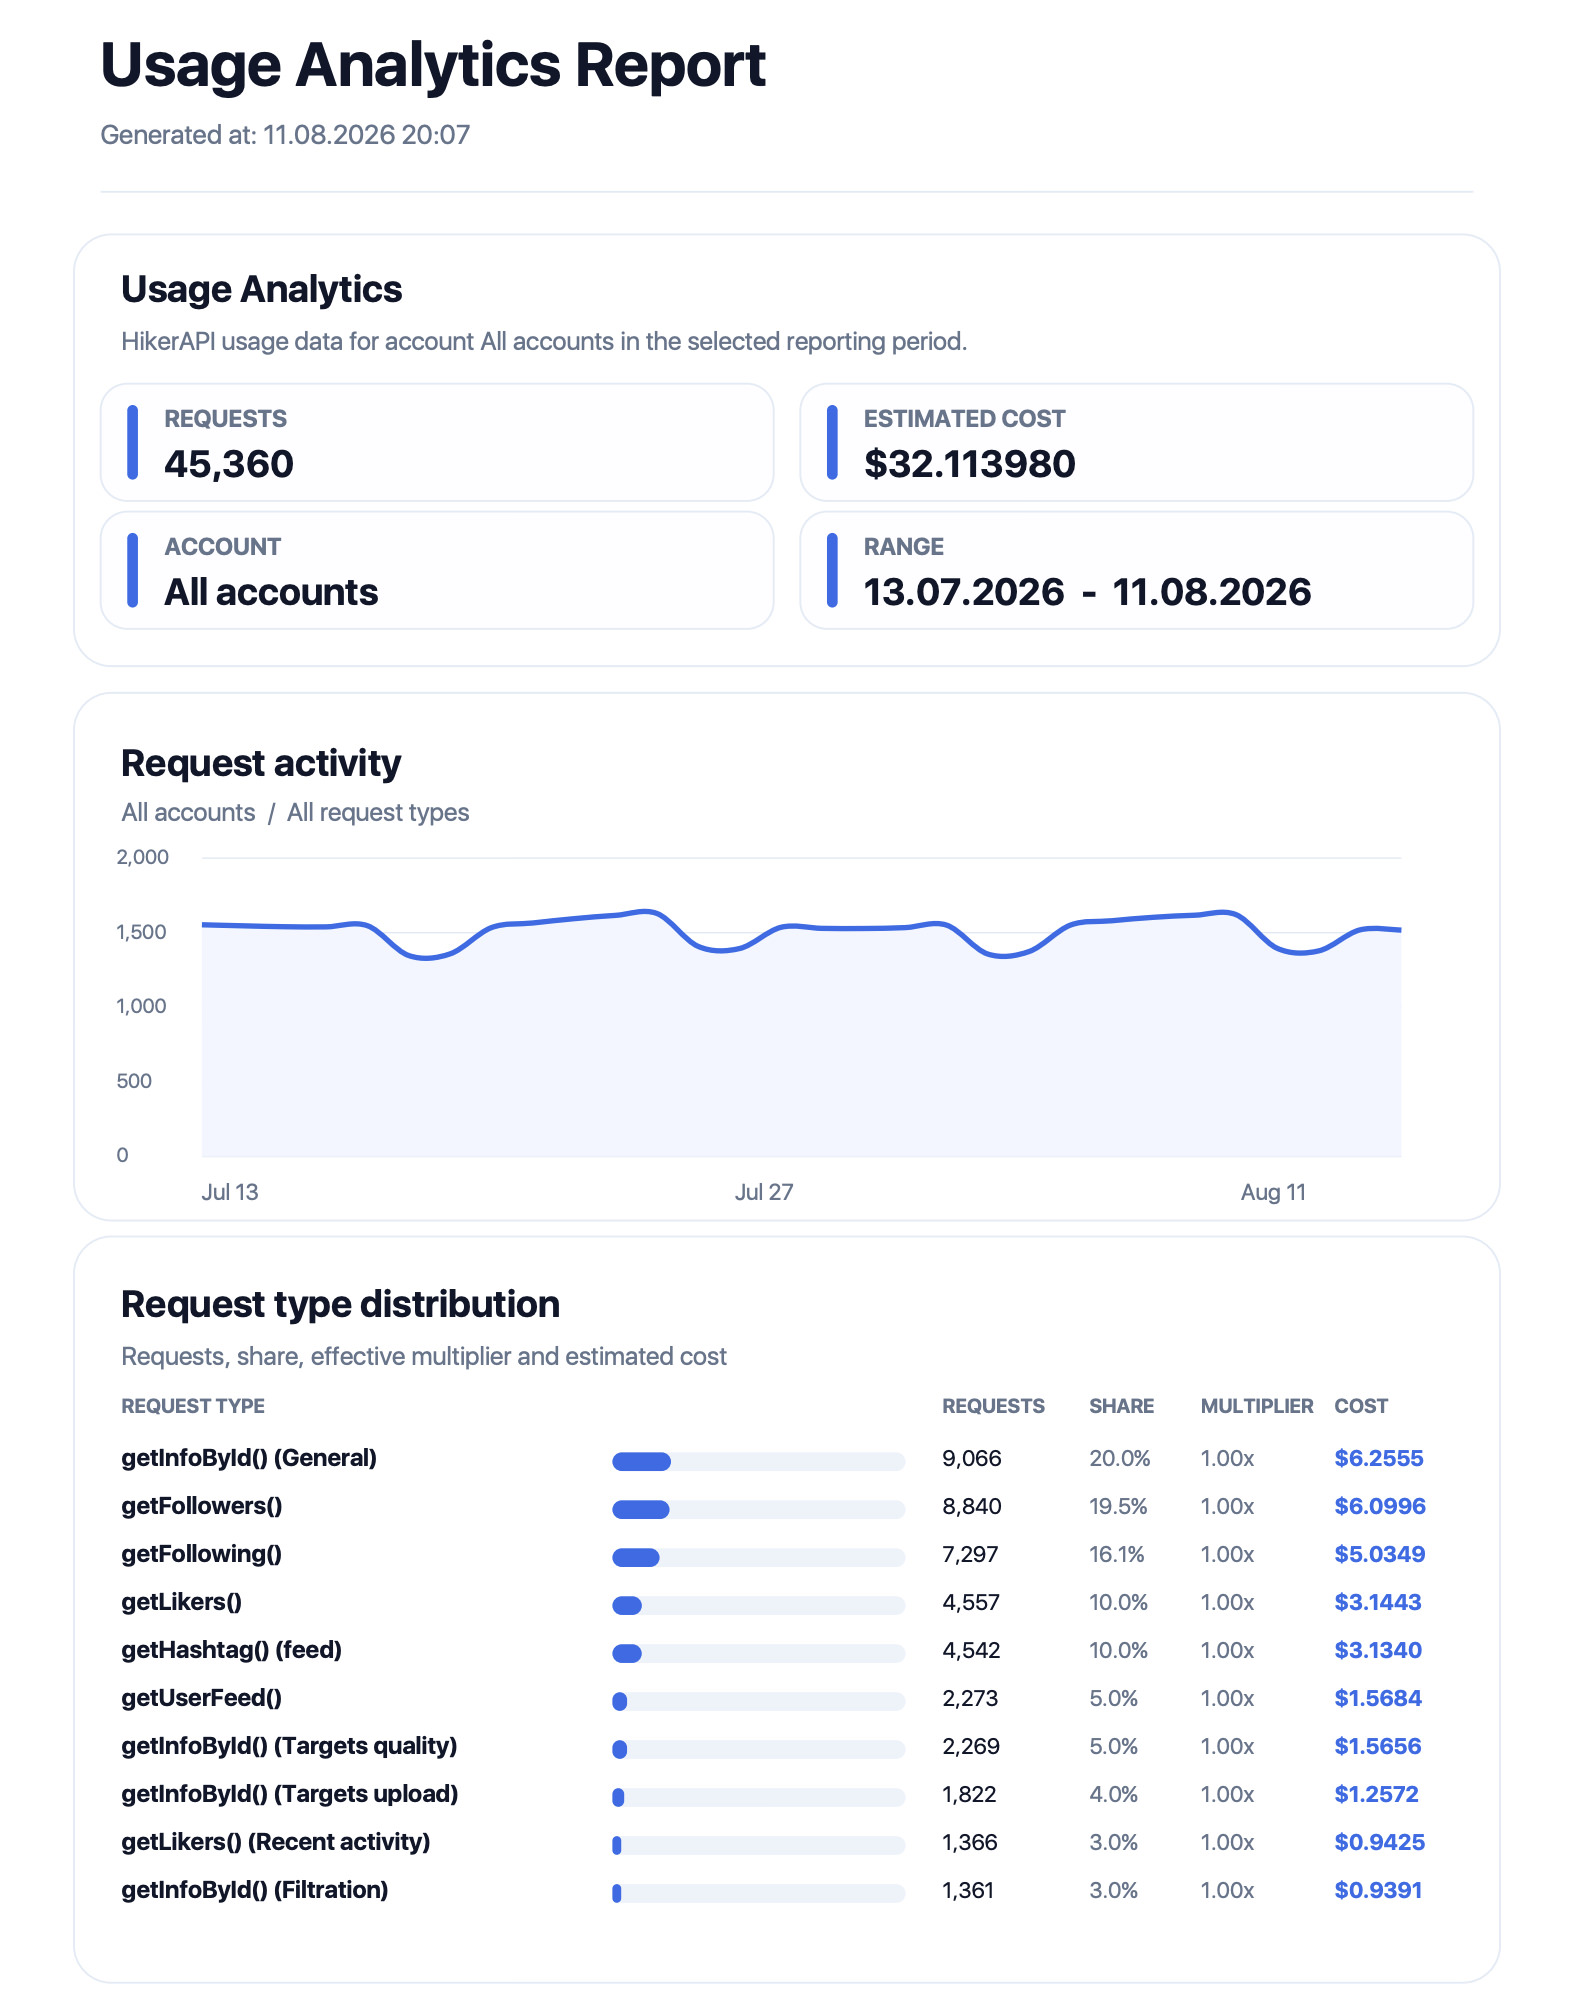Click the 1,822 requests cell
Screen dimensions: 1574x2014
click(969, 1794)
